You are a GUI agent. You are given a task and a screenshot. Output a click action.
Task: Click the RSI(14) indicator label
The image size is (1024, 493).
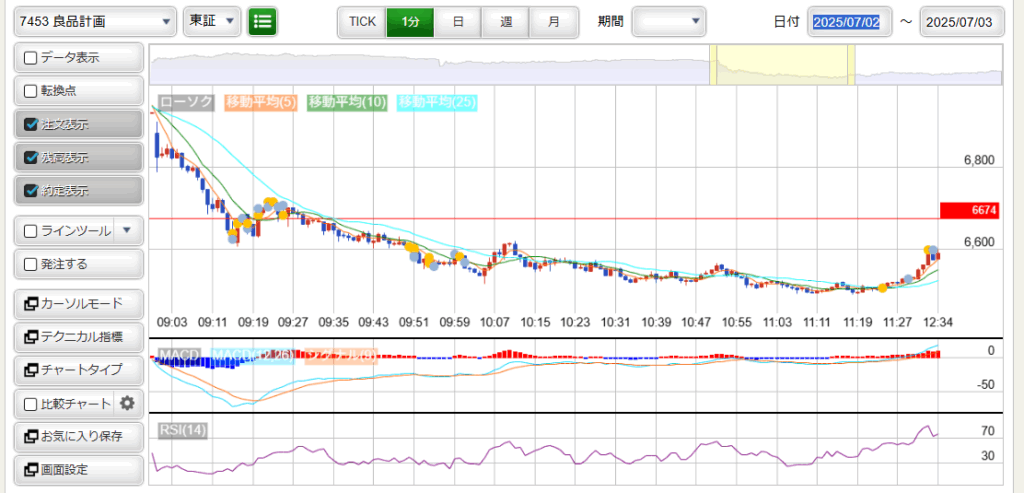tap(182, 430)
